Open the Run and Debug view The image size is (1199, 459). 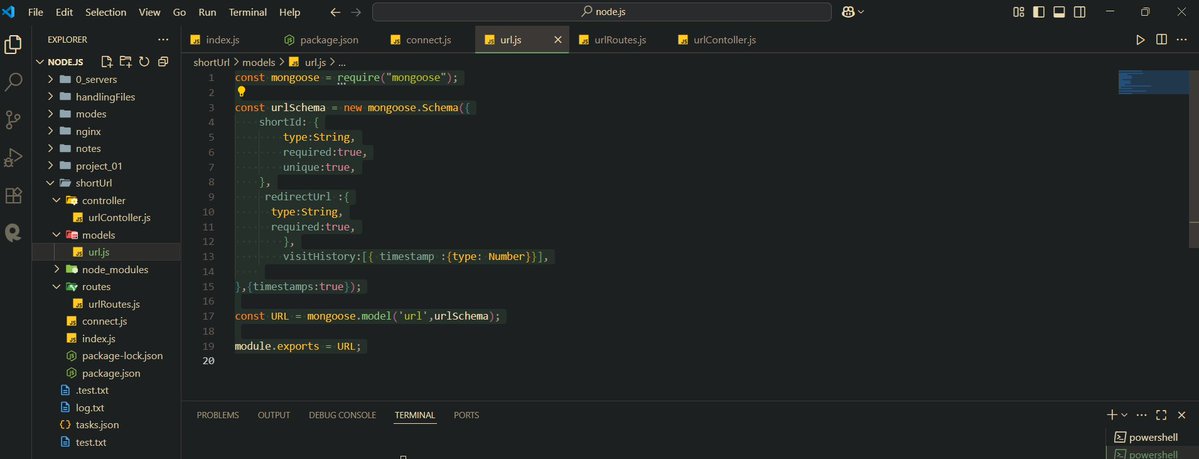point(13,157)
